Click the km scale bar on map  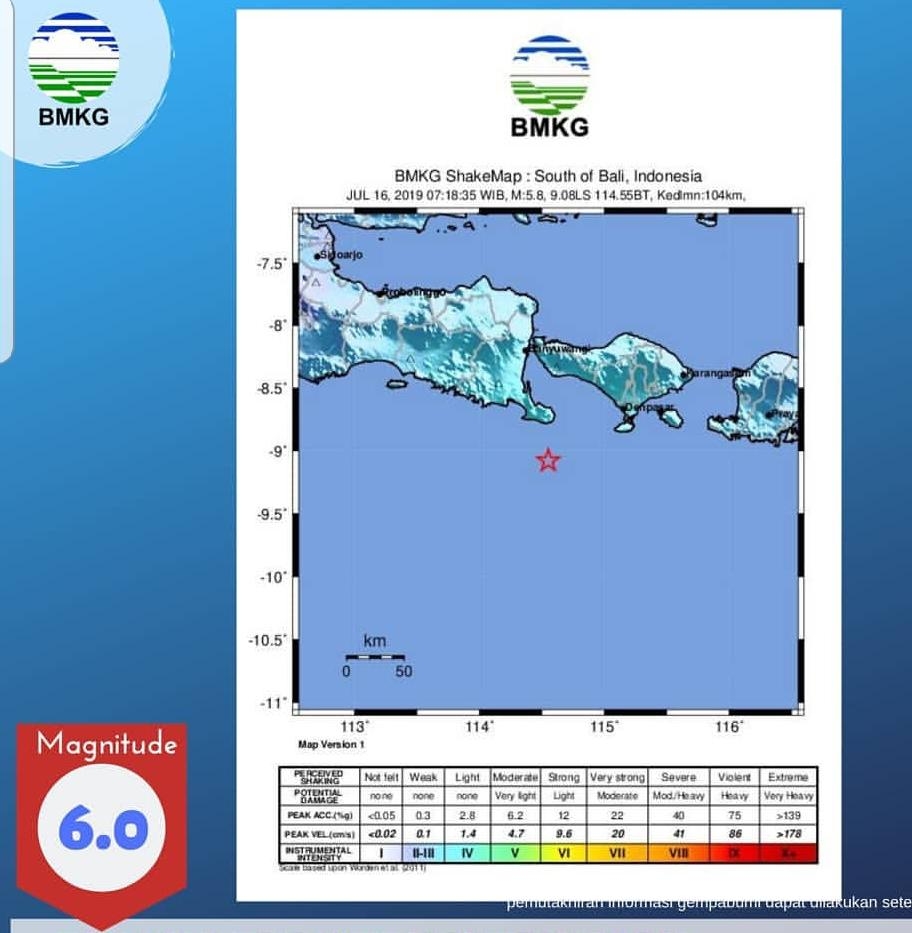click(374, 658)
